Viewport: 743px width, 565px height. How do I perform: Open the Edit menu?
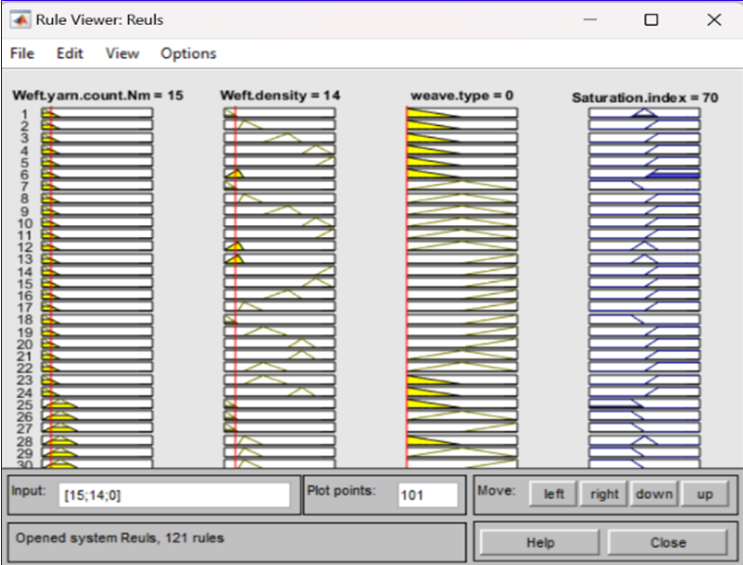69,53
